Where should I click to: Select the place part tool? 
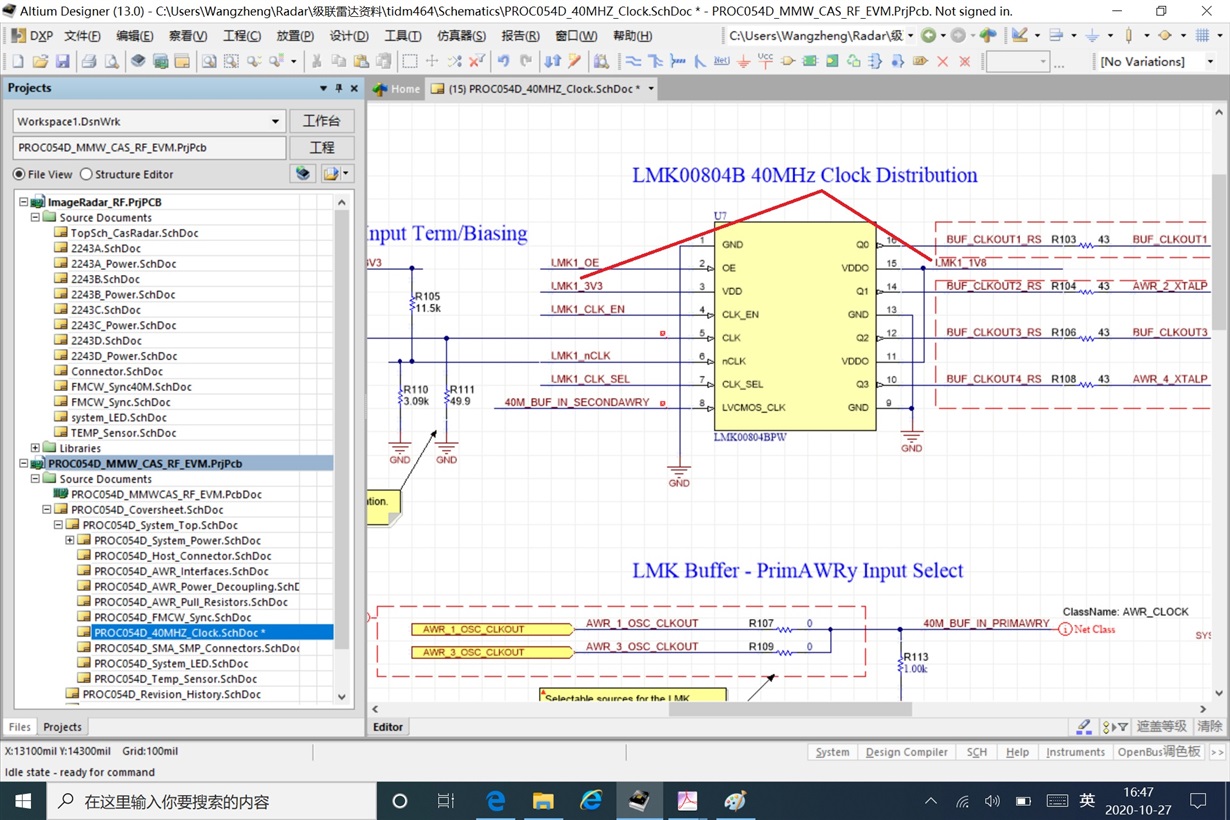(788, 61)
